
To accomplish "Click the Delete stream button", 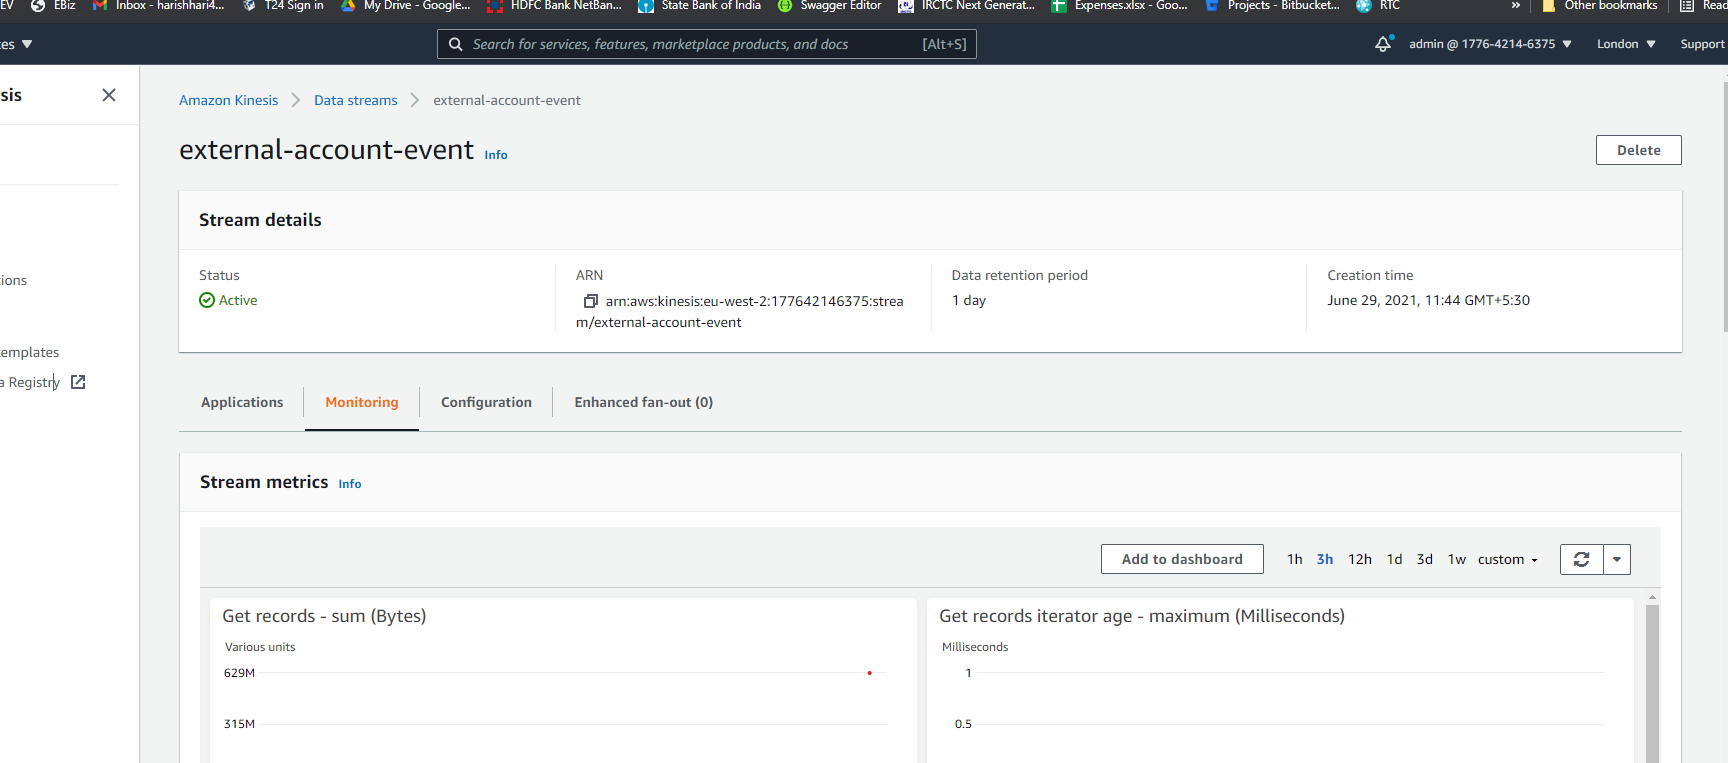I will [1638, 150].
